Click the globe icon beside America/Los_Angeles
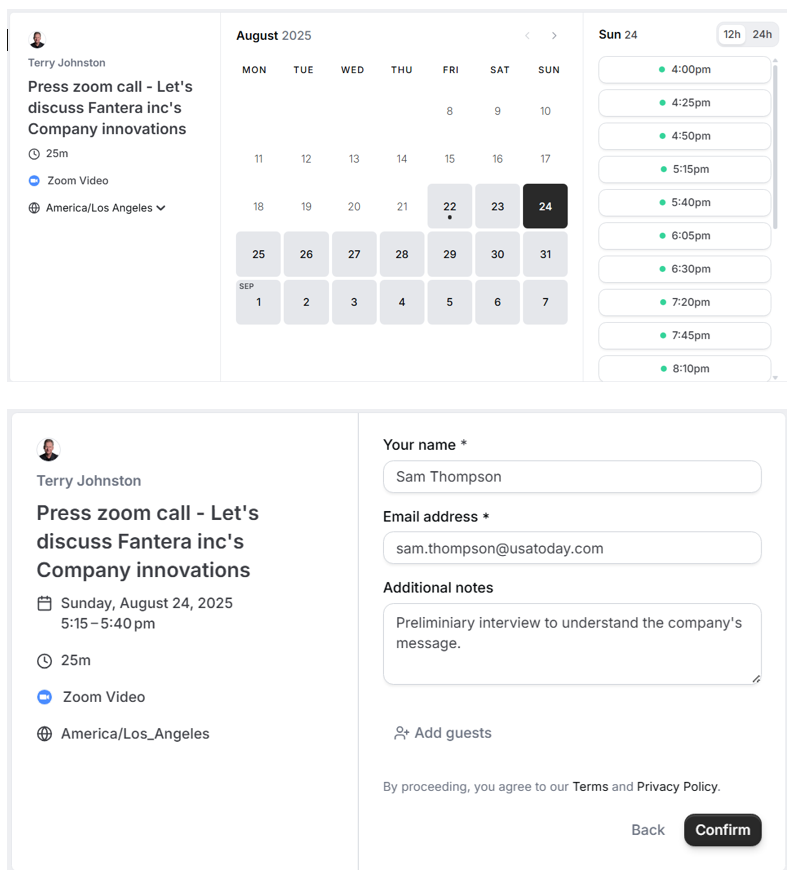The height and width of the screenshot is (882, 793). (44, 734)
